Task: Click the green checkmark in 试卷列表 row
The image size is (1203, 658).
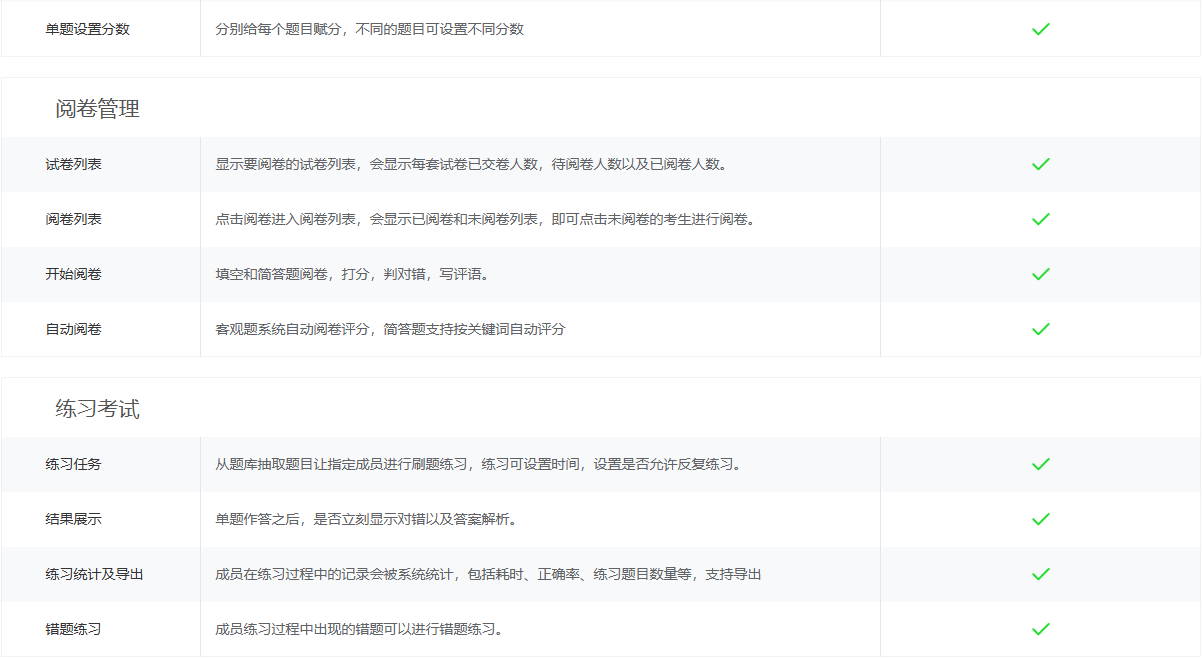Action: 1040,164
